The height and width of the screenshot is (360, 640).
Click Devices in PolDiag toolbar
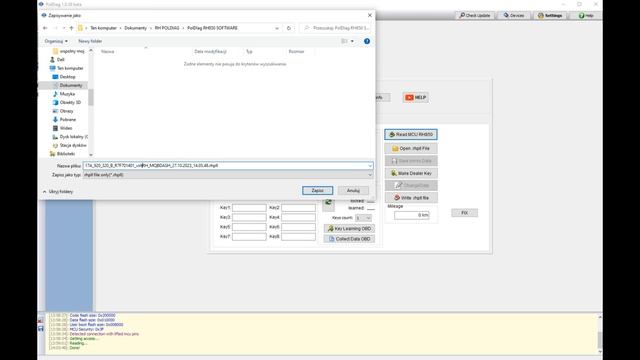pyautogui.click(x=514, y=16)
